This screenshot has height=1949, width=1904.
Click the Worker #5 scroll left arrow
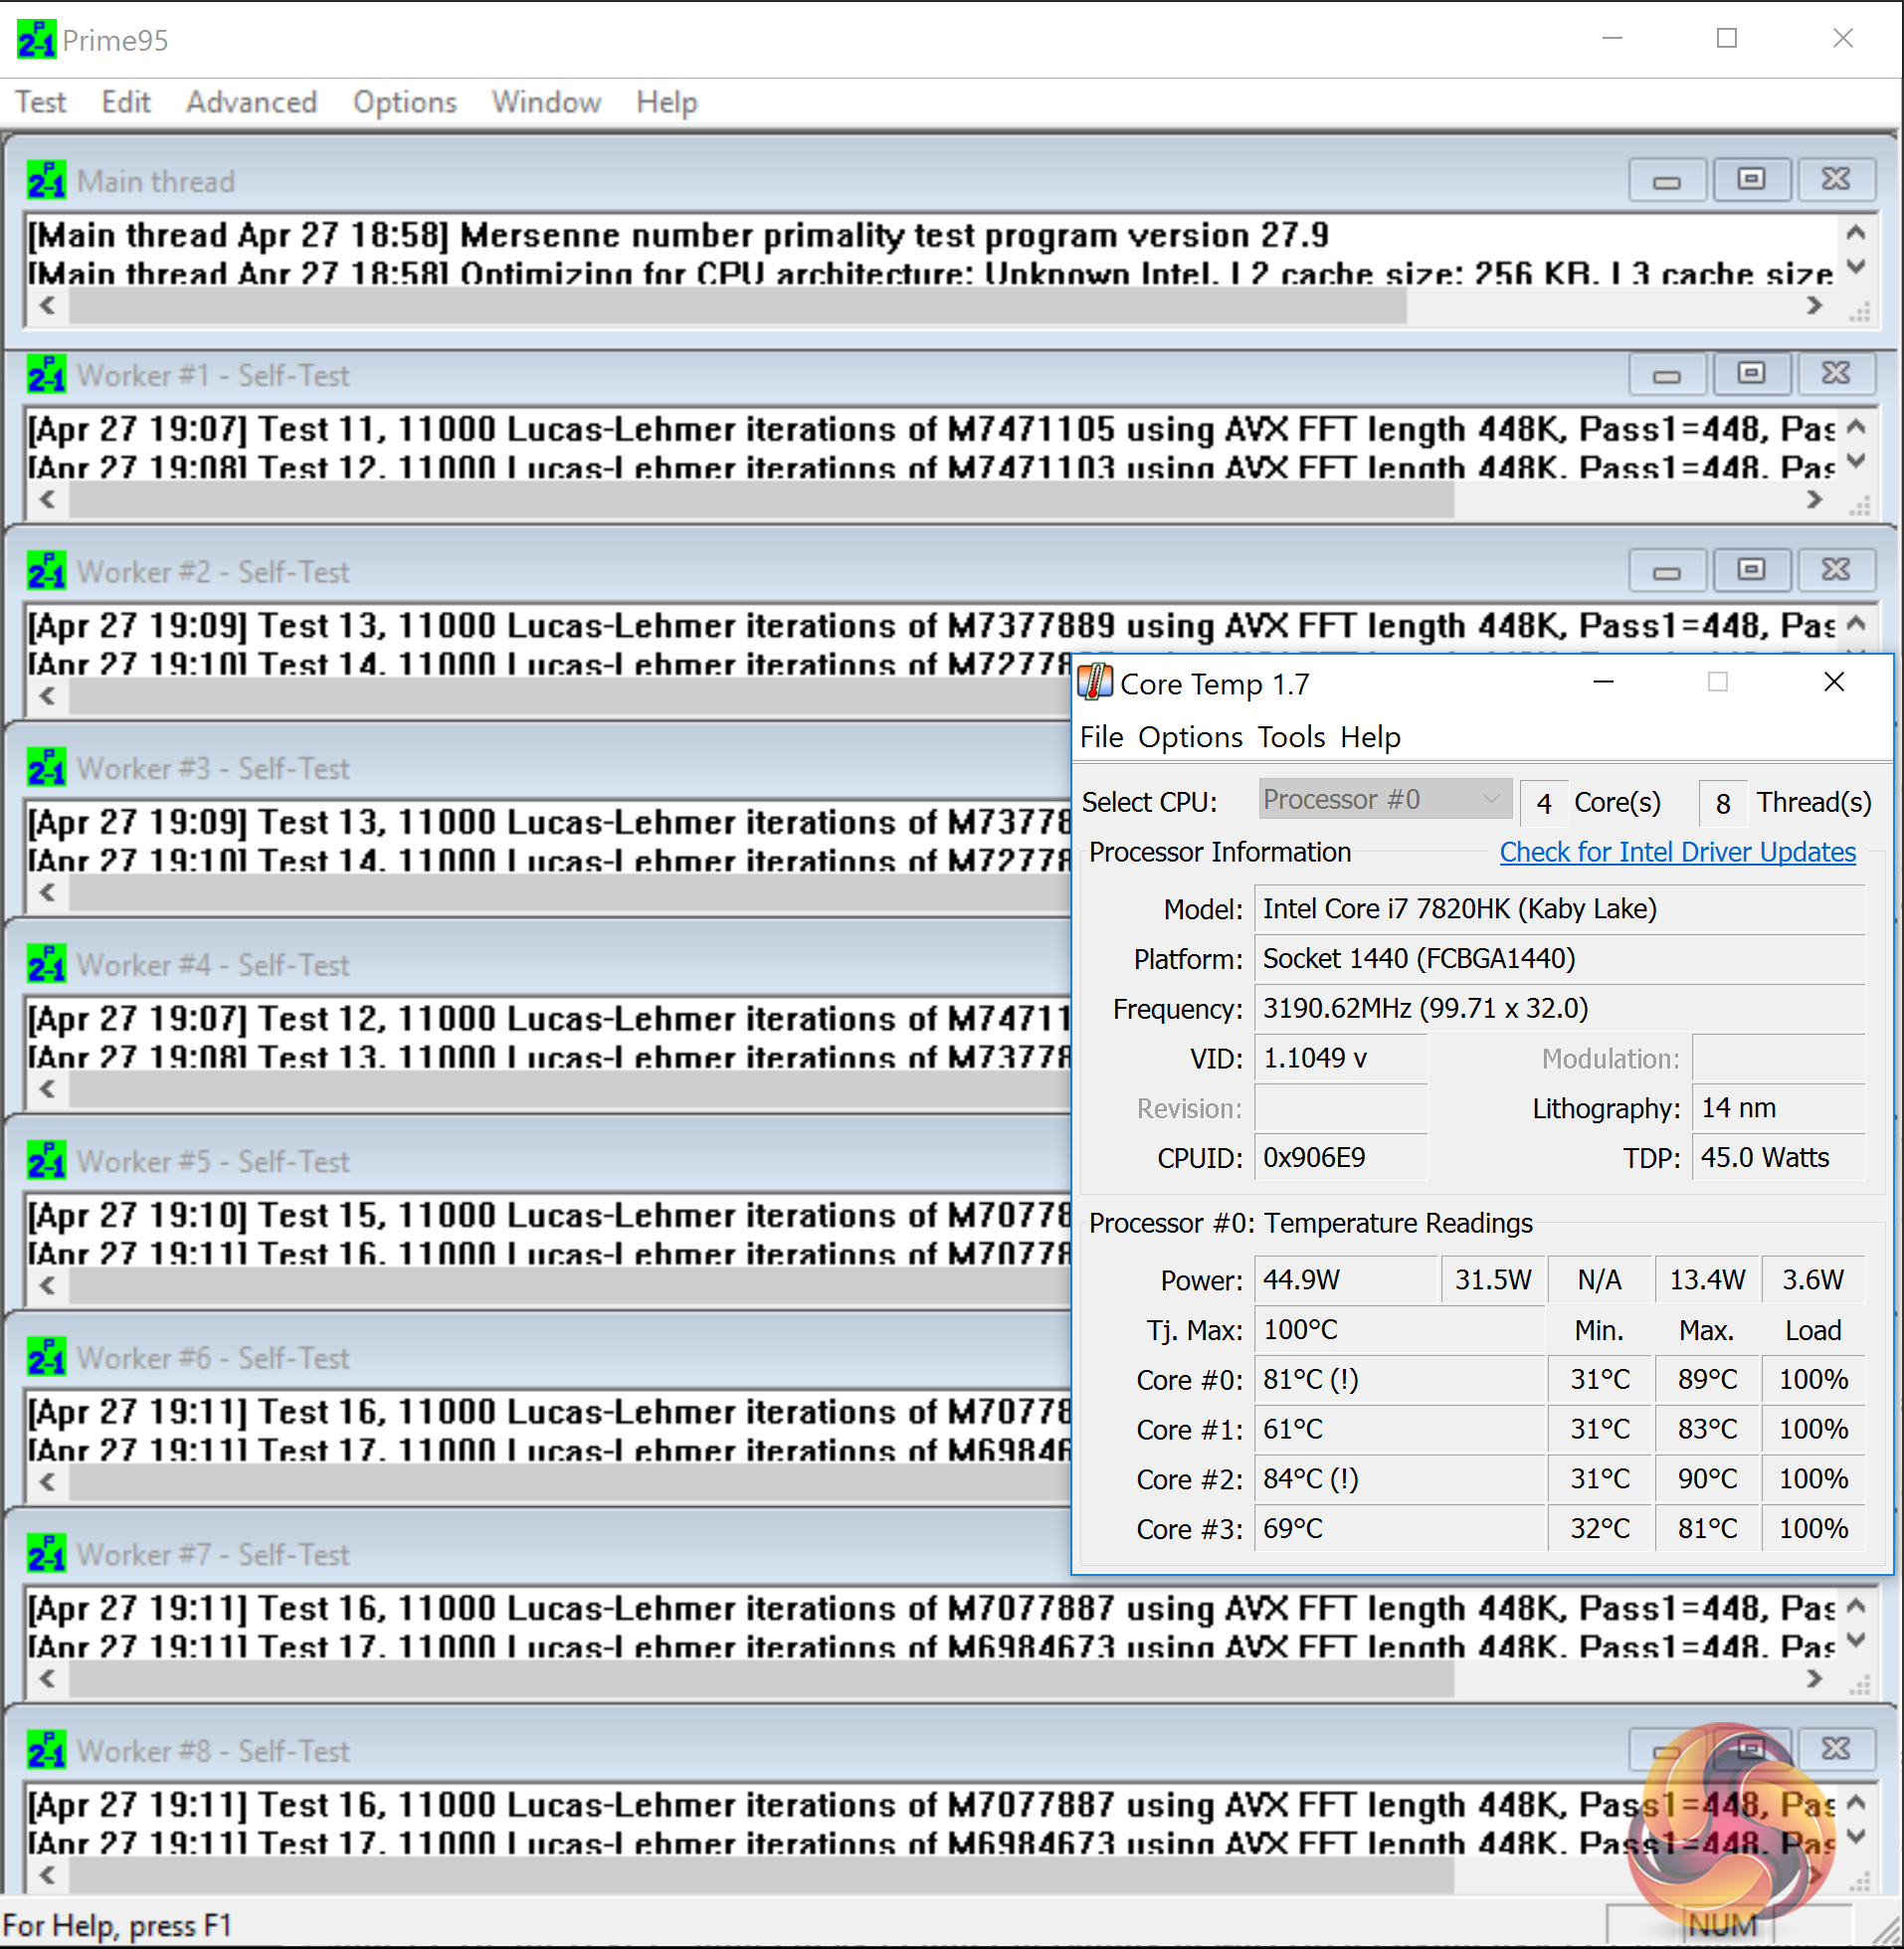pyautogui.click(x=47, y=1286)
